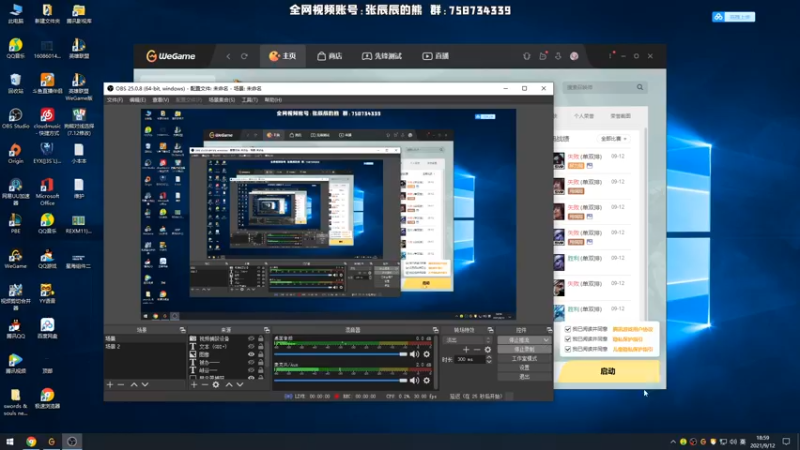Adjust transition duration 300 ms stepper
Image resolution: width=800 pixels, height=450 pixels.
(x=489, y=359)
